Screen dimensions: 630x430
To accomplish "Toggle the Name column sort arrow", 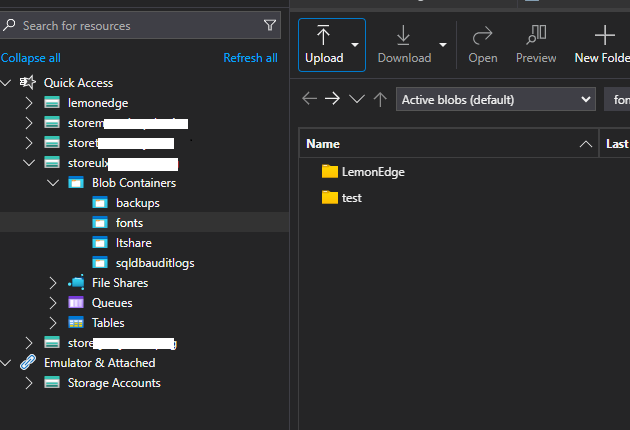I will 586,143.
